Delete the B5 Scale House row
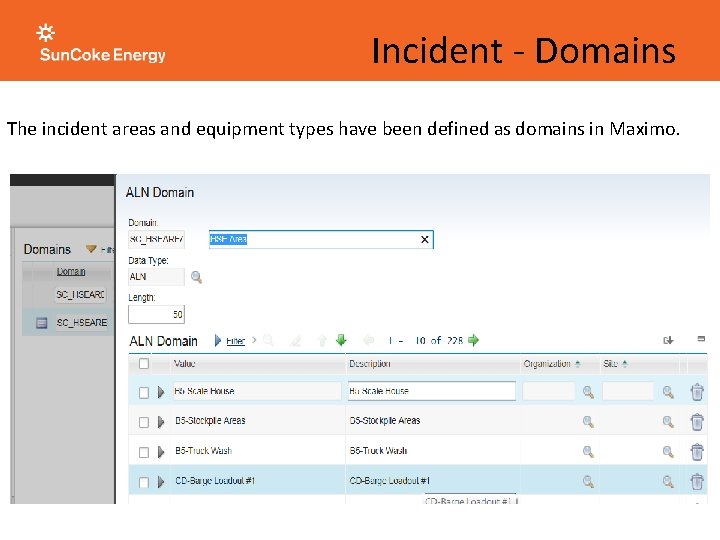Screen dimensions: 720x540 tap(697, 392)
